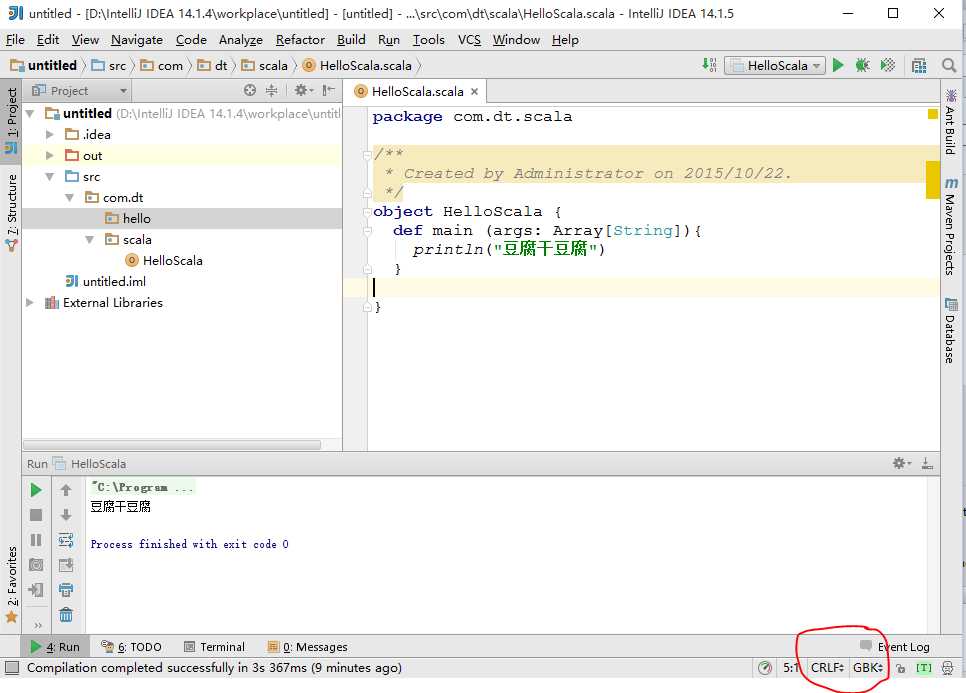Toggle tool window buttons in status bar corner
This screenshot has width=966, height=693.
tap(12, 668)
